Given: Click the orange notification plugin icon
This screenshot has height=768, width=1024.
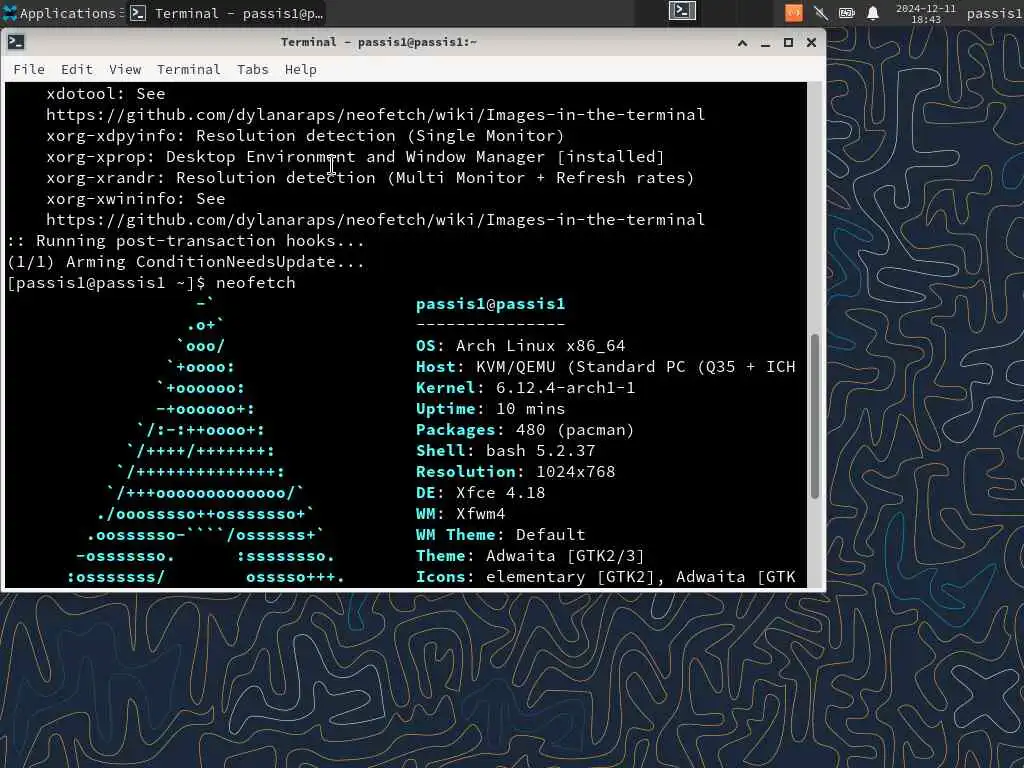Looking at the screenshot, I should pos(793,12).
